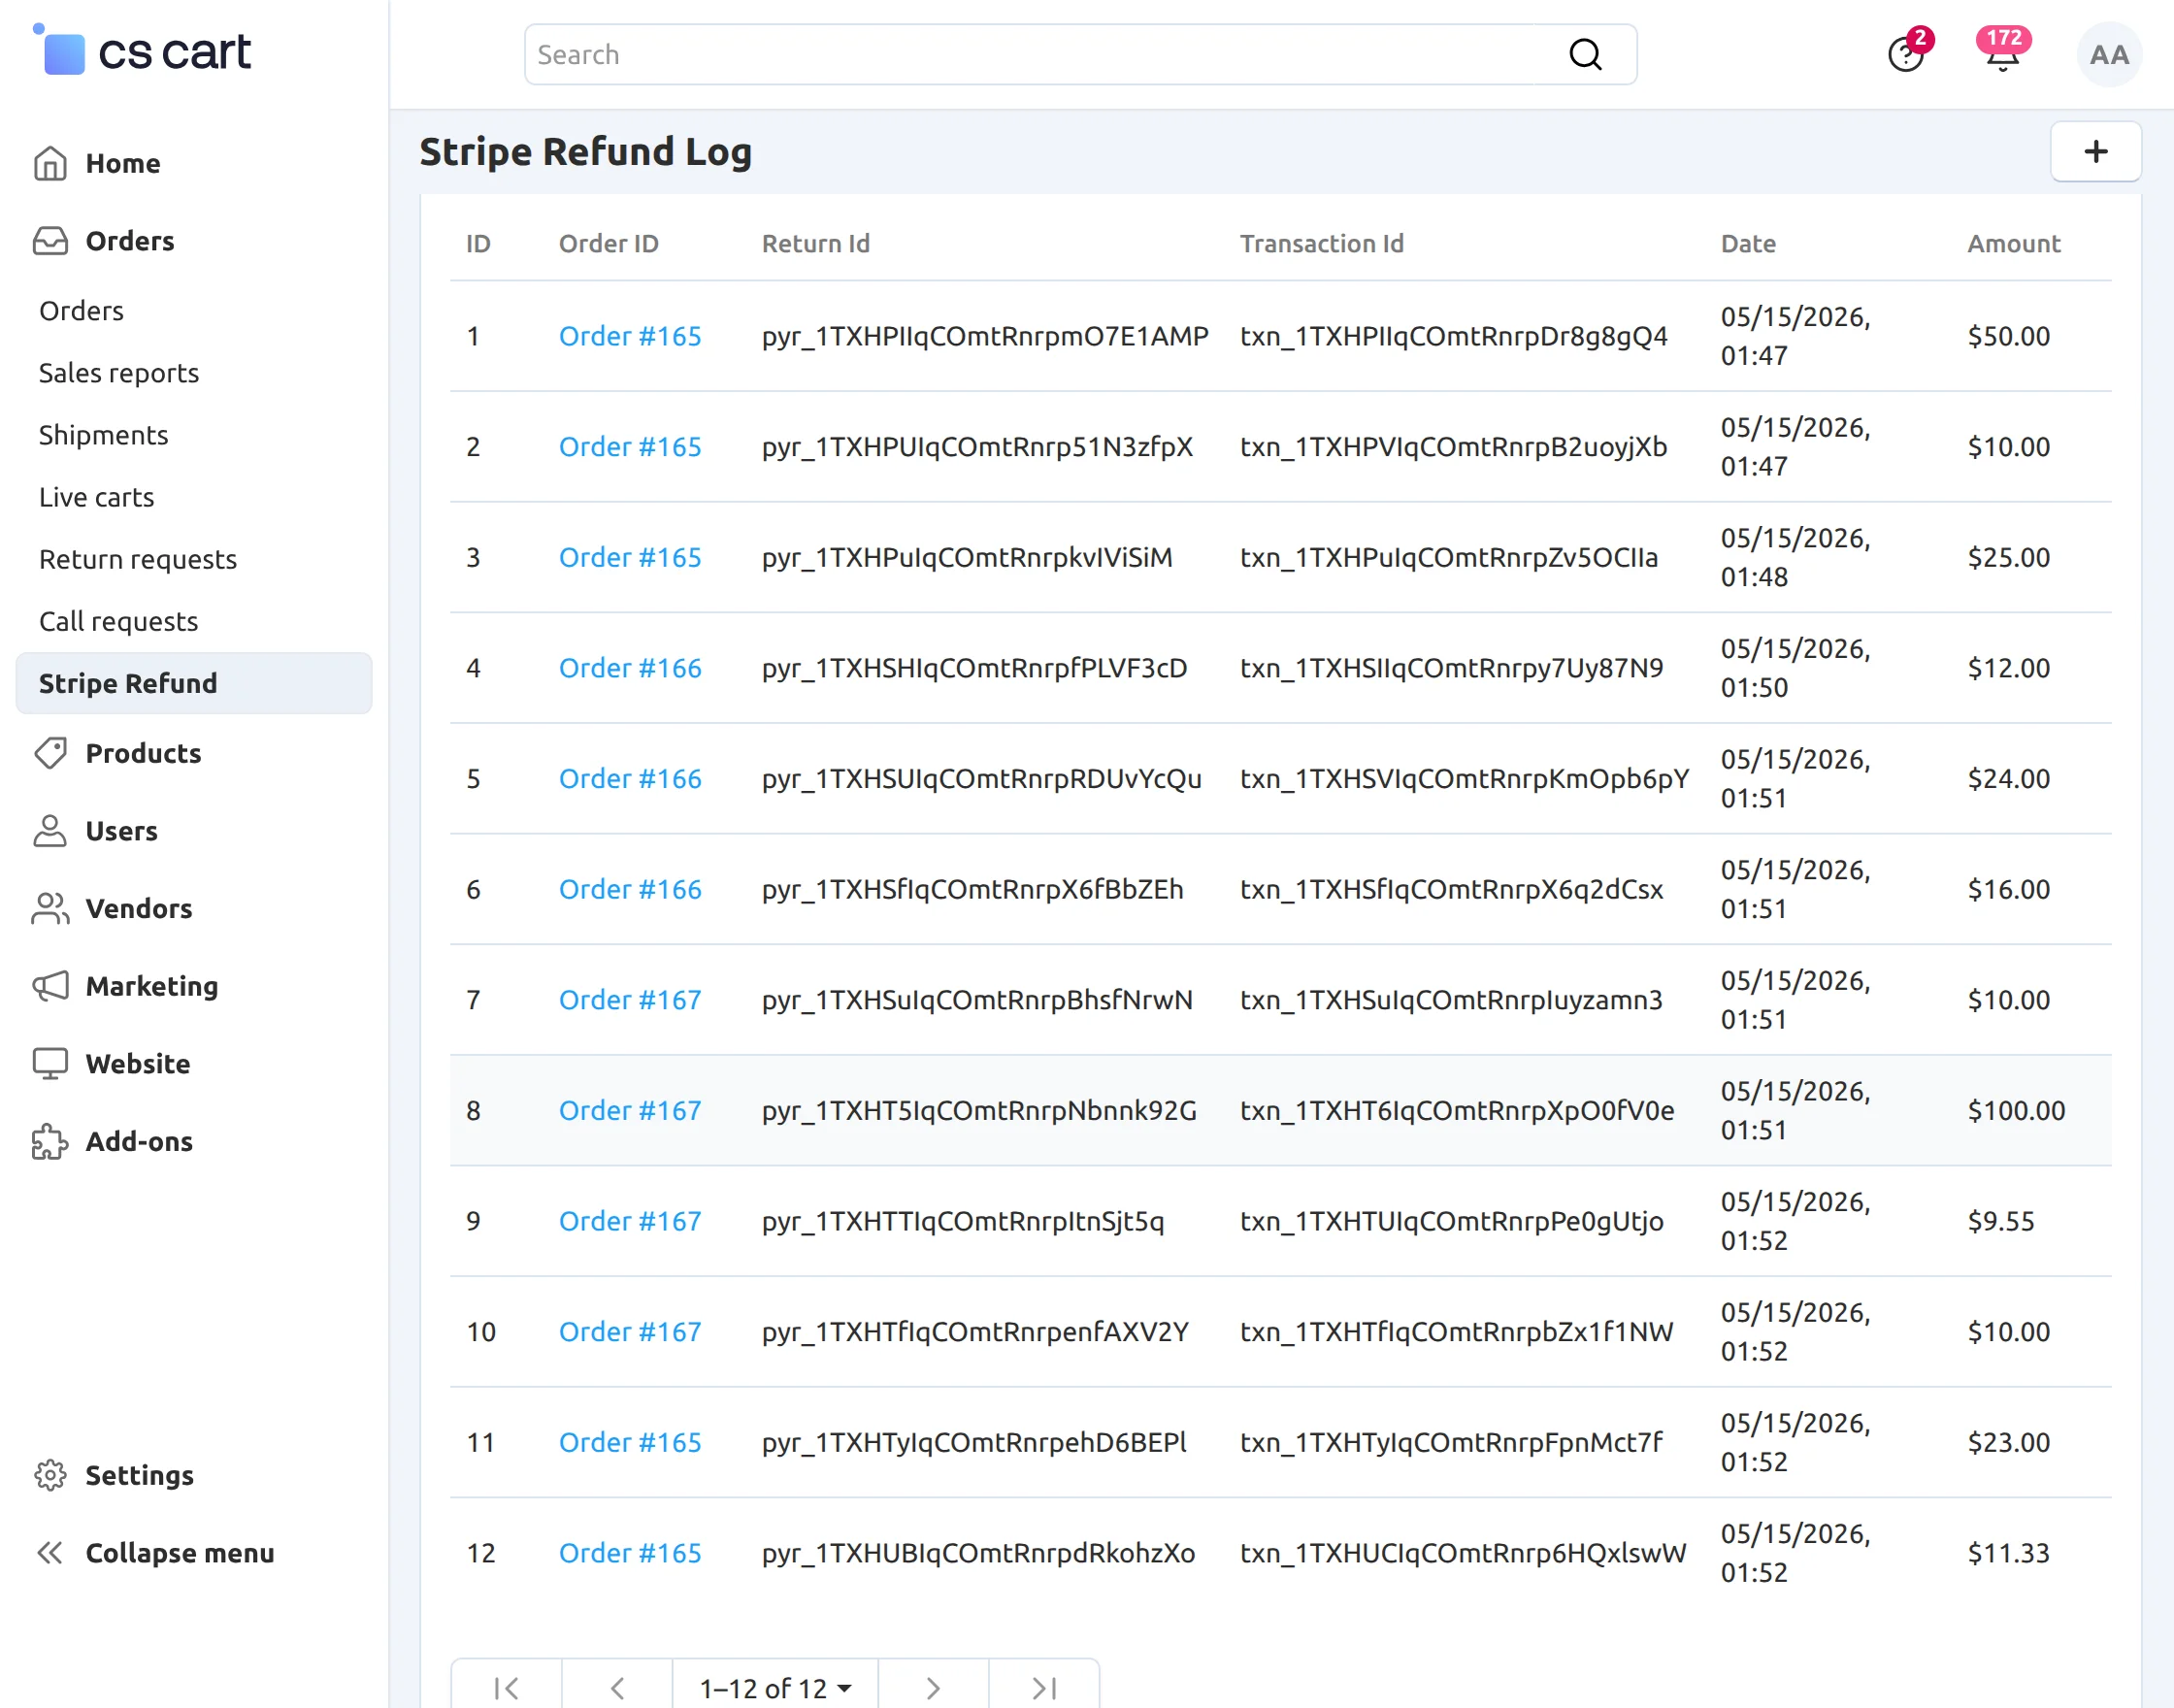Click the Stripe Refund Log page title
This screenshot has height=1708, width=2174.
click(586, 152)
